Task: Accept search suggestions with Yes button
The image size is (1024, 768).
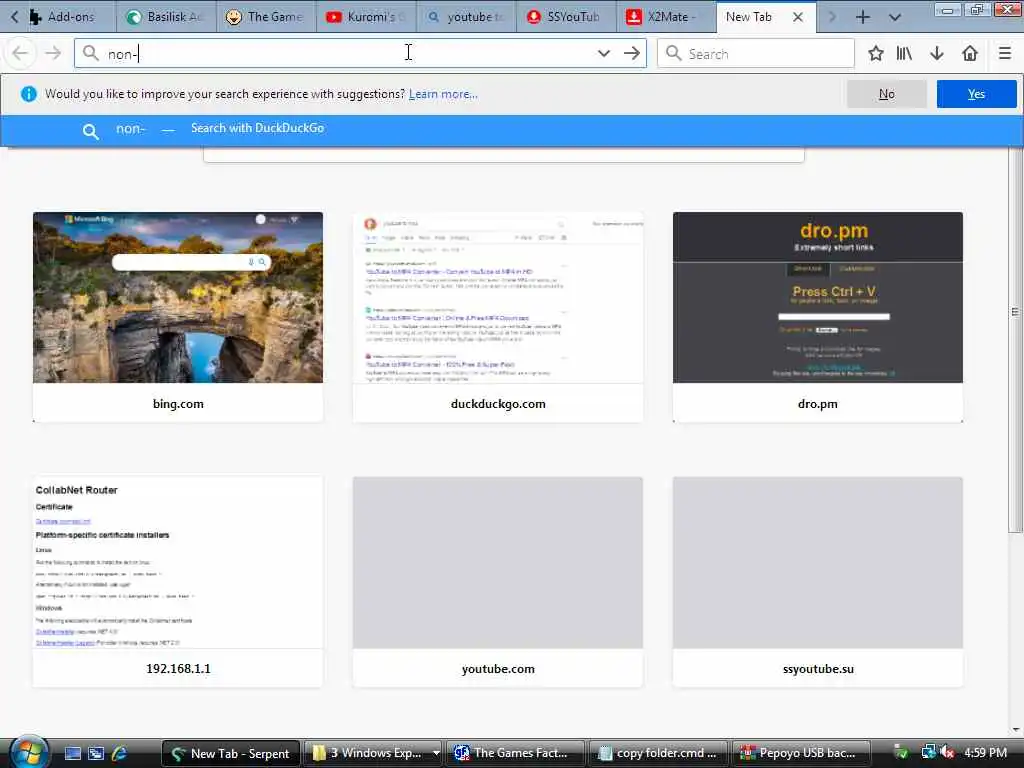Action: [976, 94]
